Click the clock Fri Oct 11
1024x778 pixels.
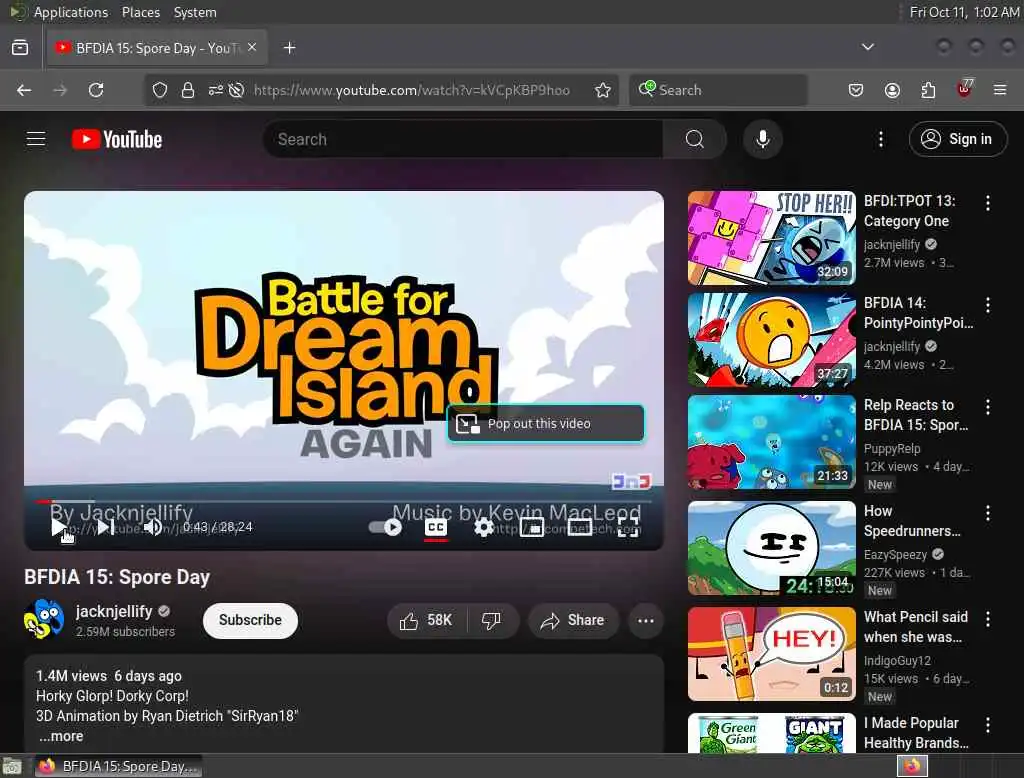(964, 12)
